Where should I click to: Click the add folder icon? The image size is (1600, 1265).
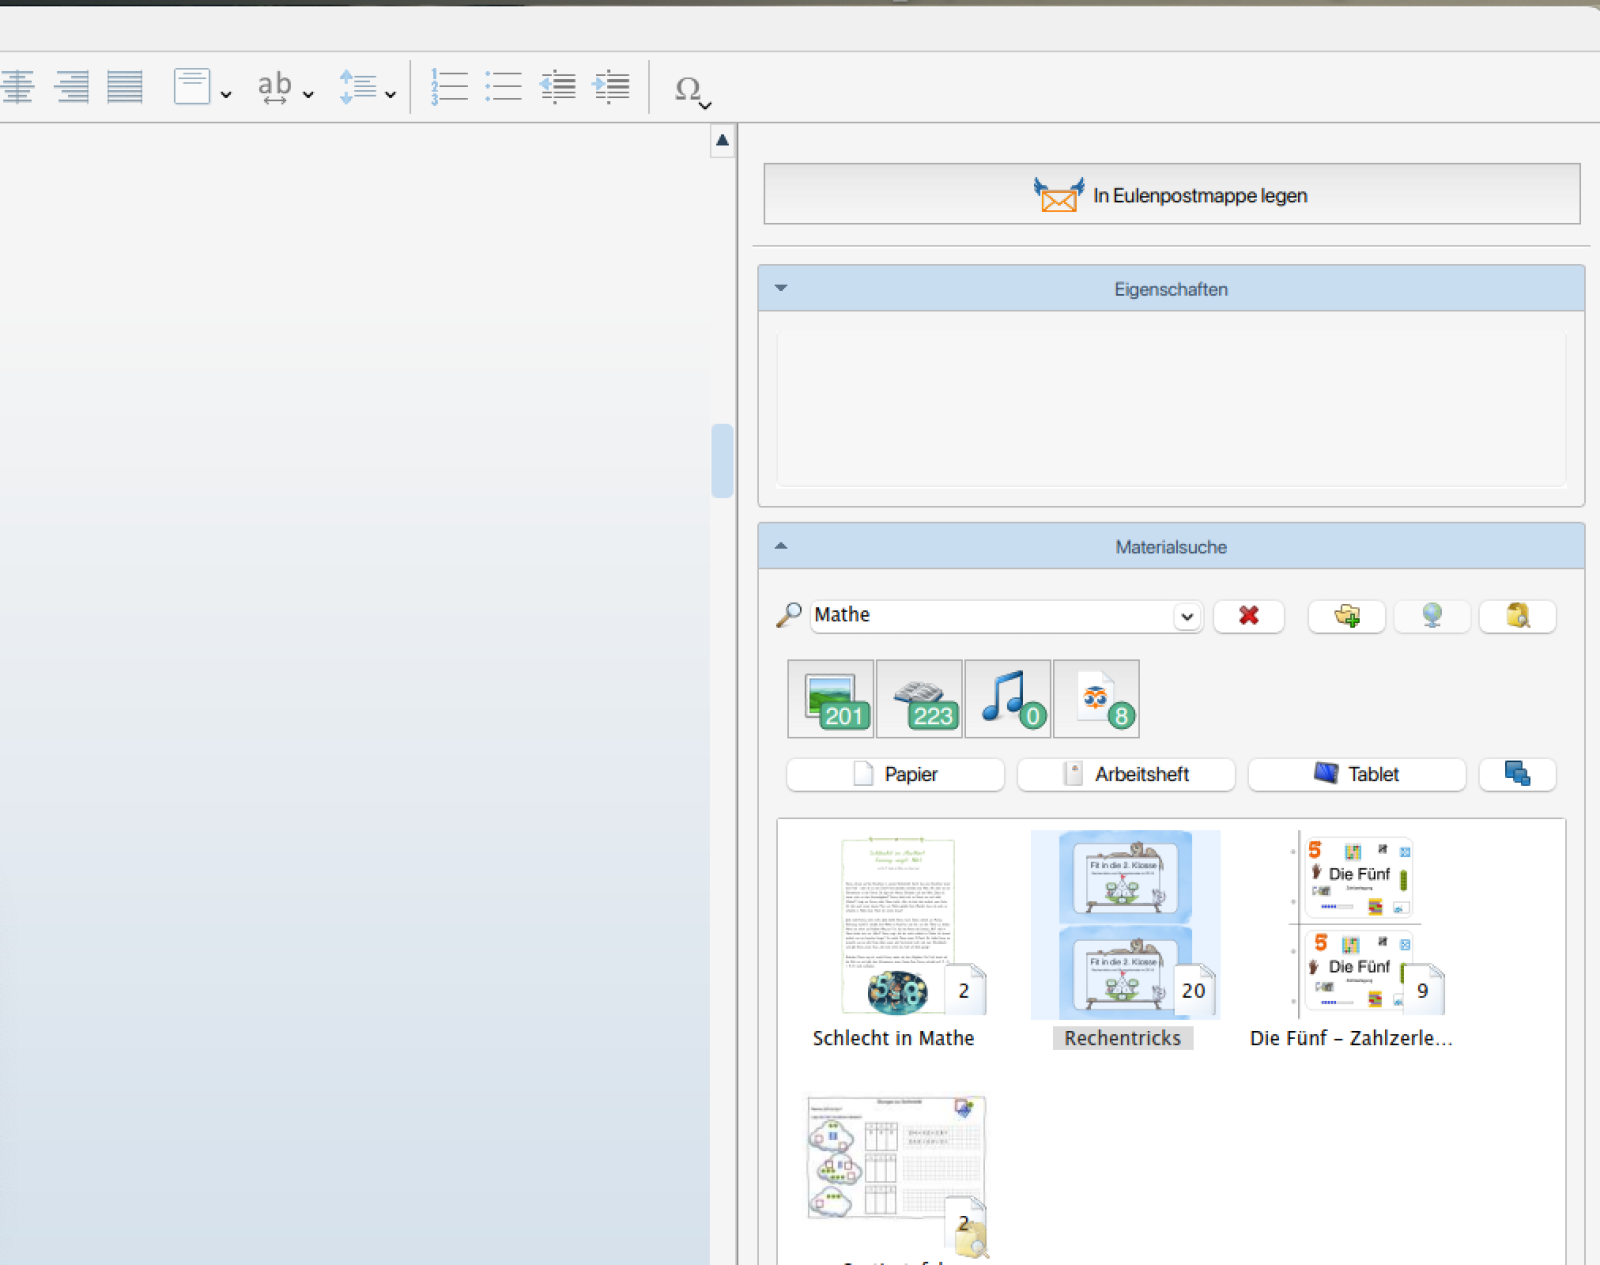(x=1346, y=616)
